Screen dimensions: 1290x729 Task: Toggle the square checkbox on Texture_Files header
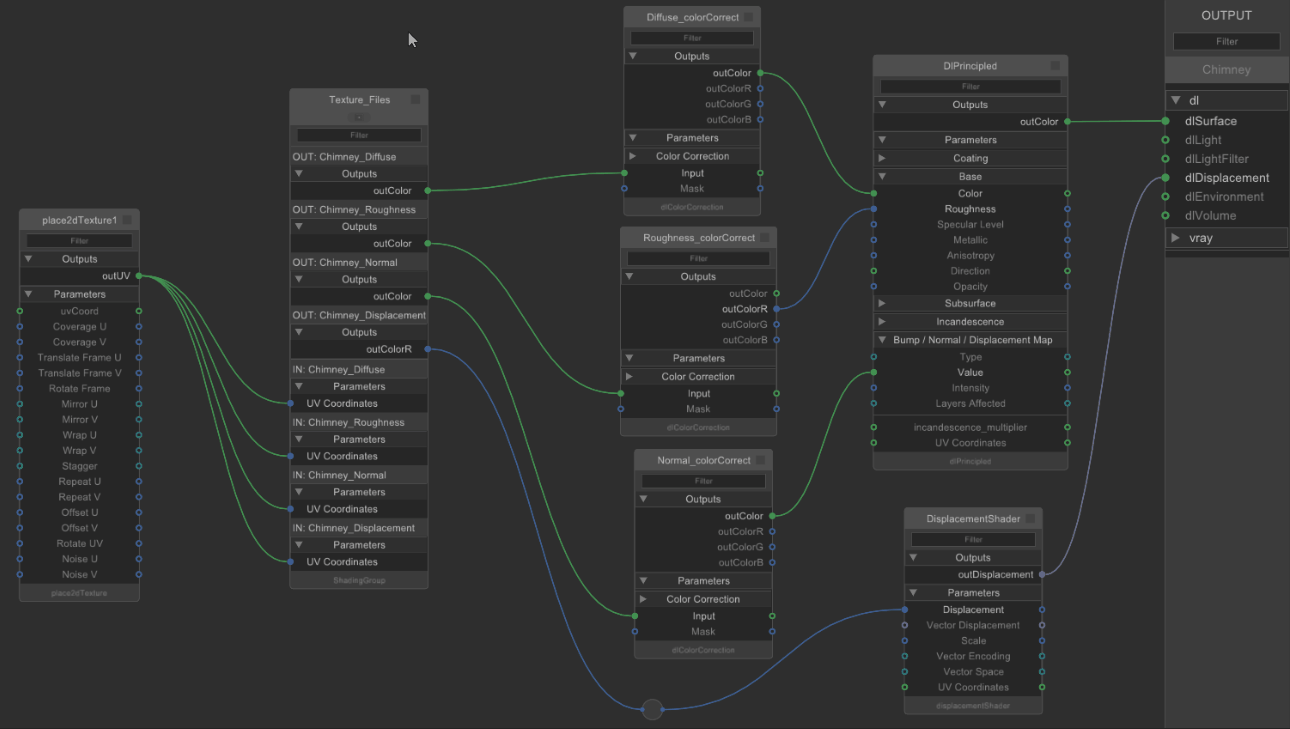point(416,100)
